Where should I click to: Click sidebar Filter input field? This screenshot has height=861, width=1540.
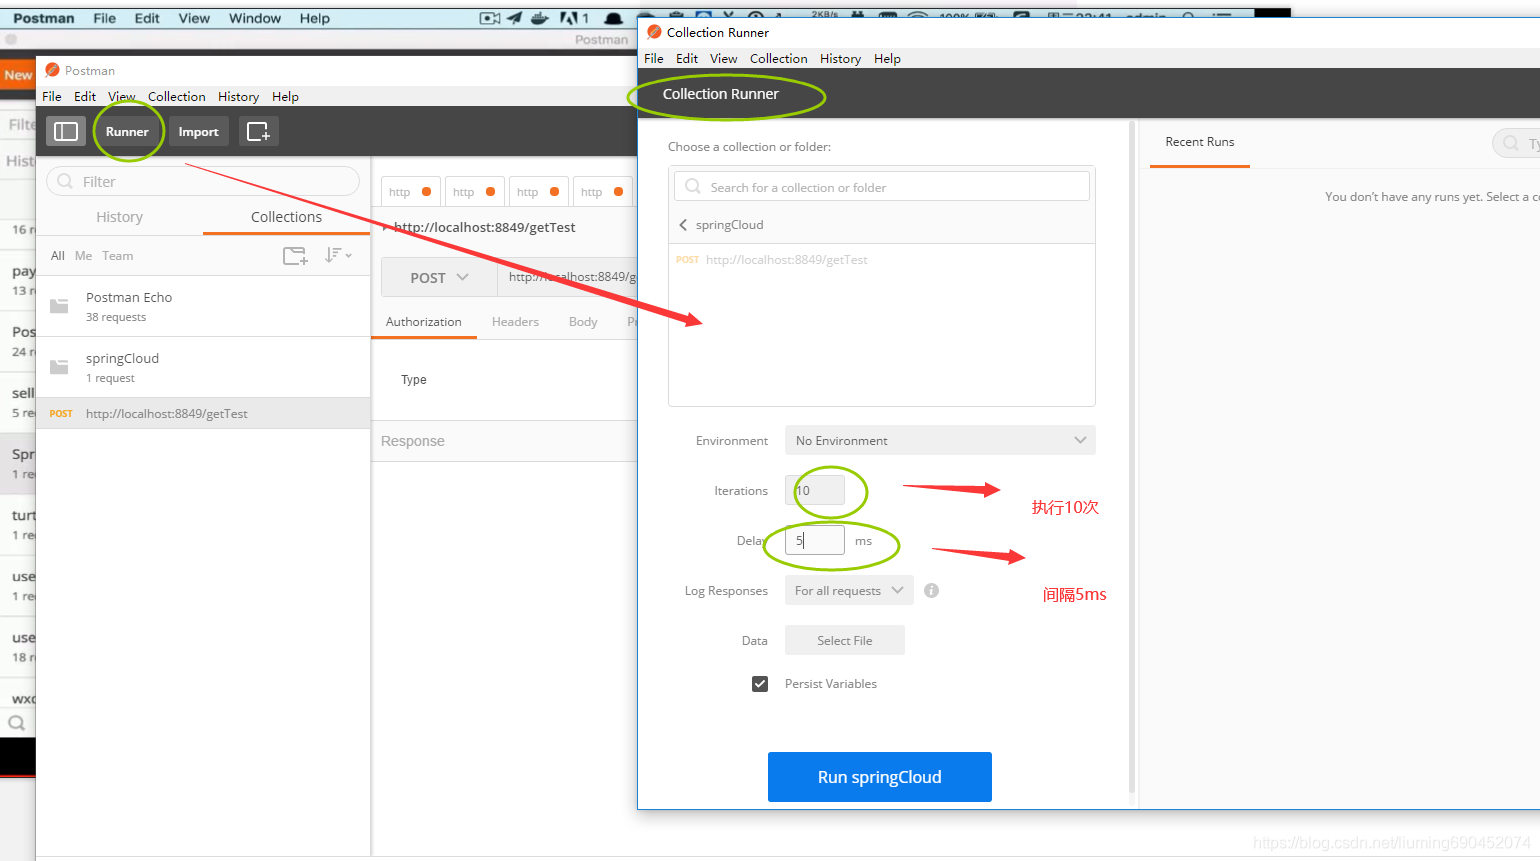click(x=203, y=181)
